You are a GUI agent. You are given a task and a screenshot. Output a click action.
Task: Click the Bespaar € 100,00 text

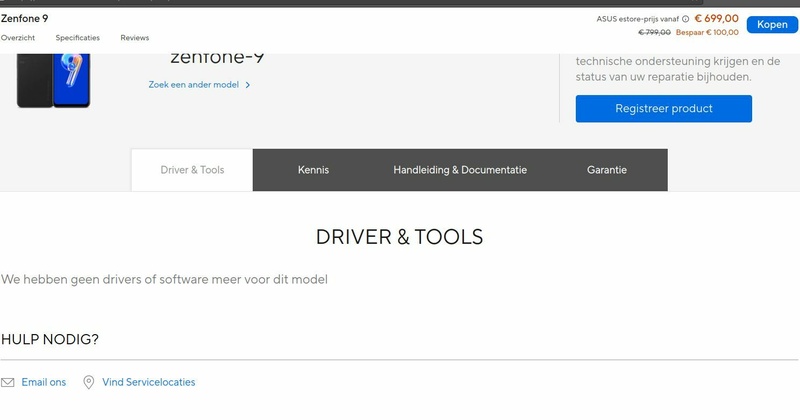[x=707, y=32]
